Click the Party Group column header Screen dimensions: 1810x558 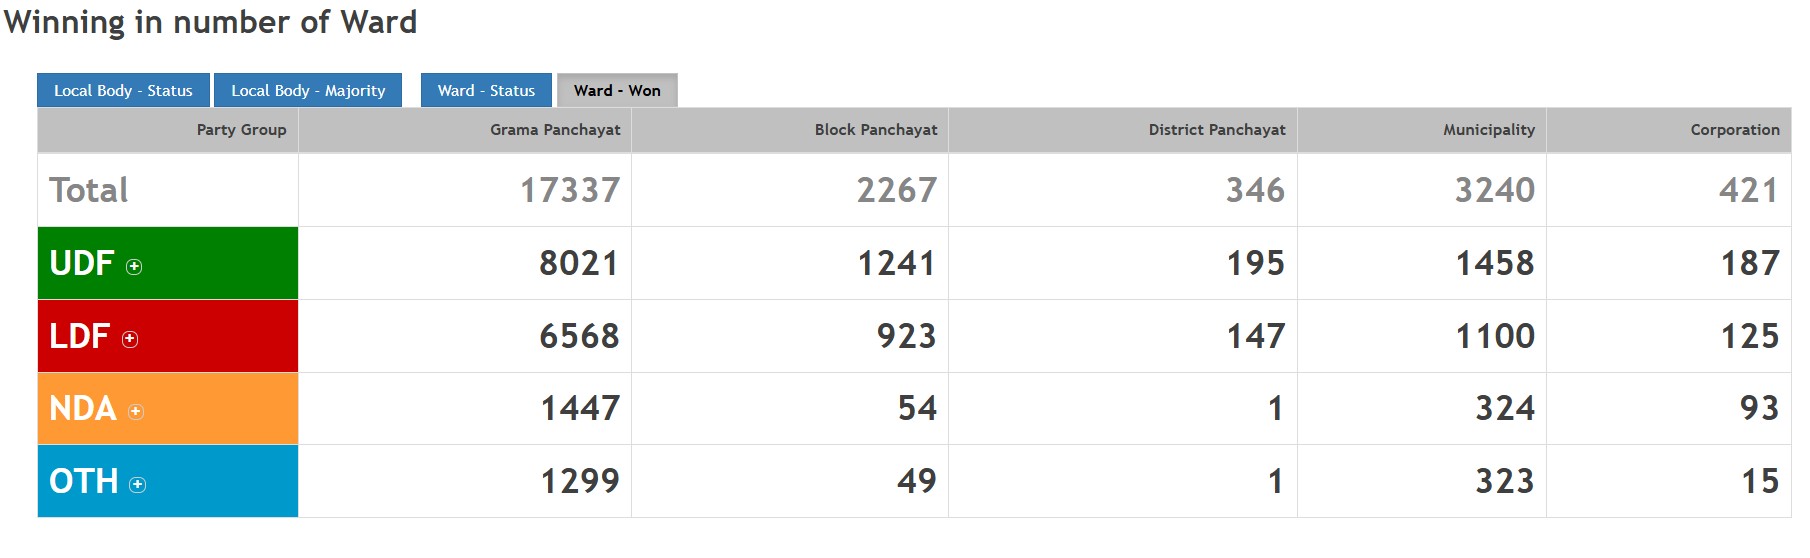tap(241, 130)
